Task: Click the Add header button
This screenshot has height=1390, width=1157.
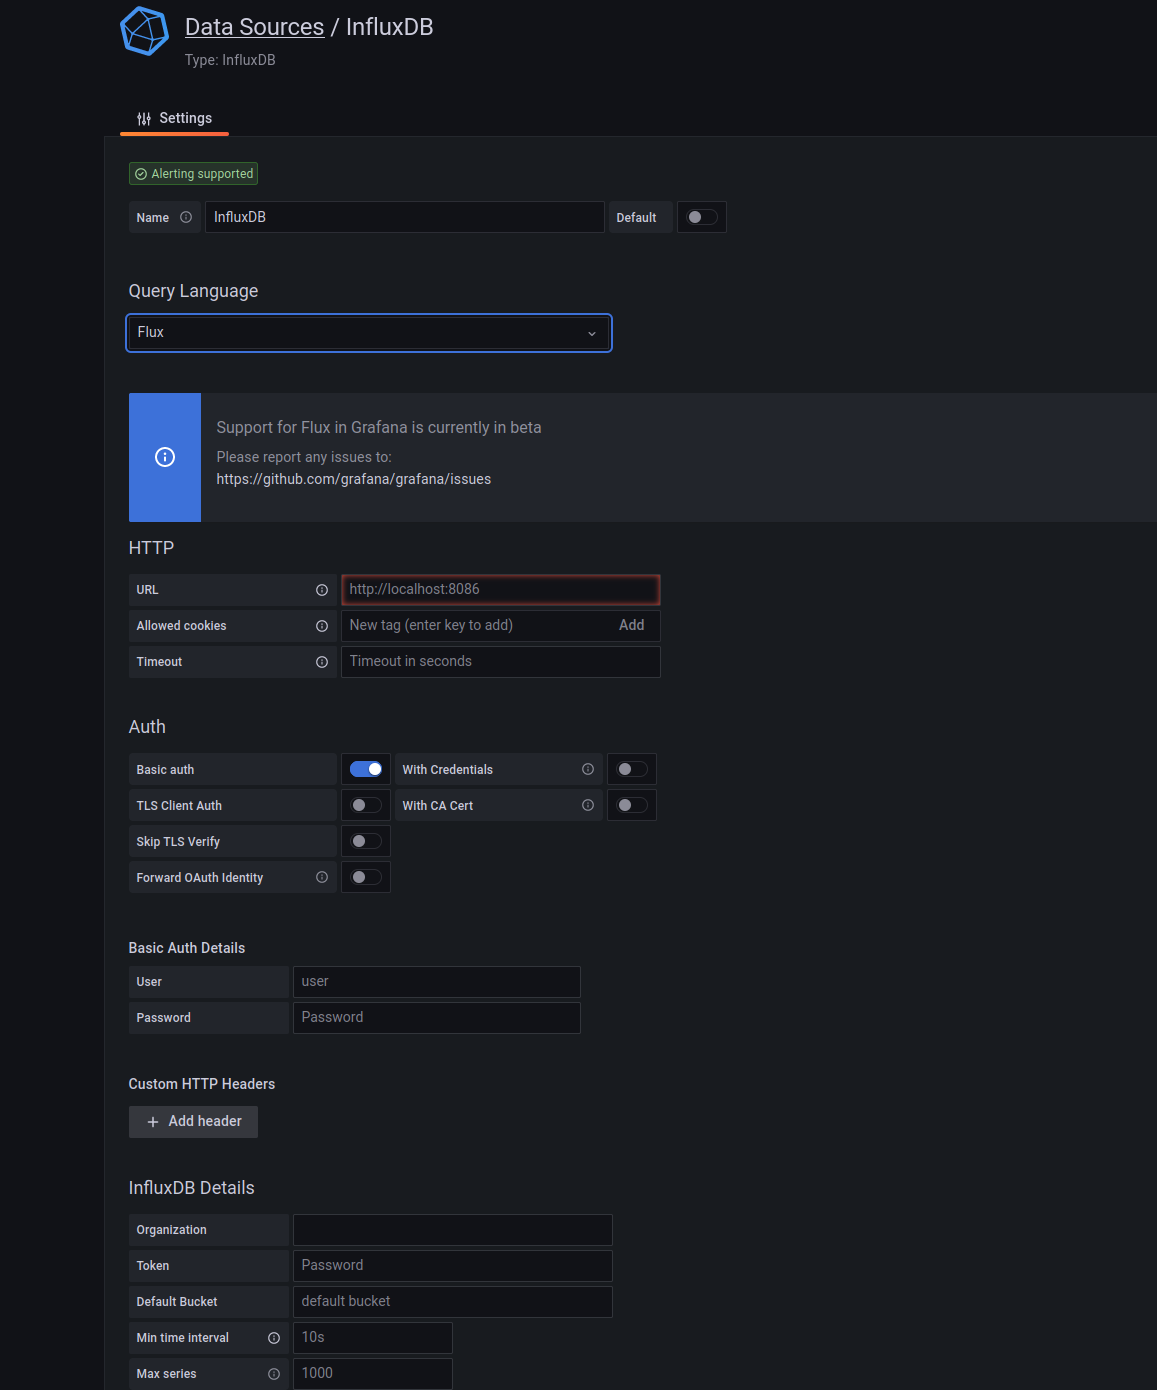Action: click(193, 1122)
